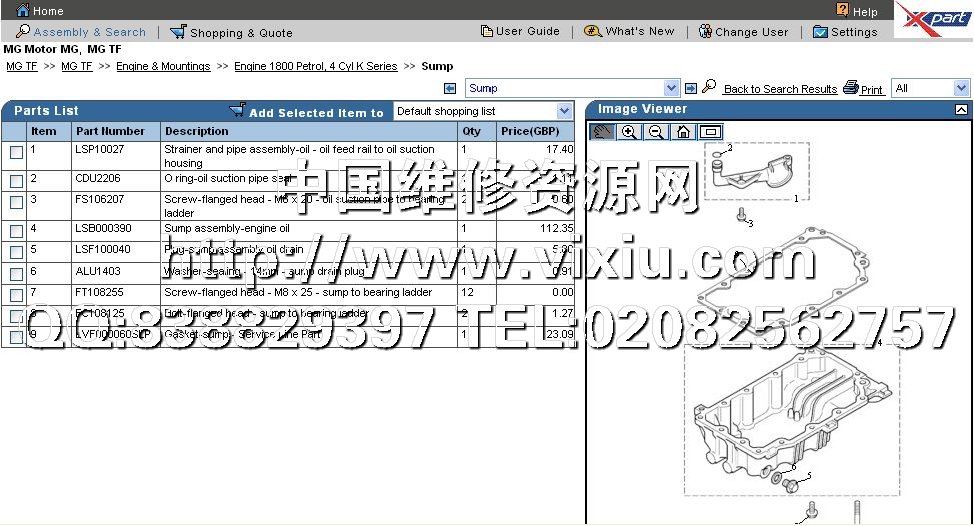Viewport: 974px width, 526px height.
Task: Go to previous section with the left arrow
Action: pyautogui.click(x=450, y=89)
